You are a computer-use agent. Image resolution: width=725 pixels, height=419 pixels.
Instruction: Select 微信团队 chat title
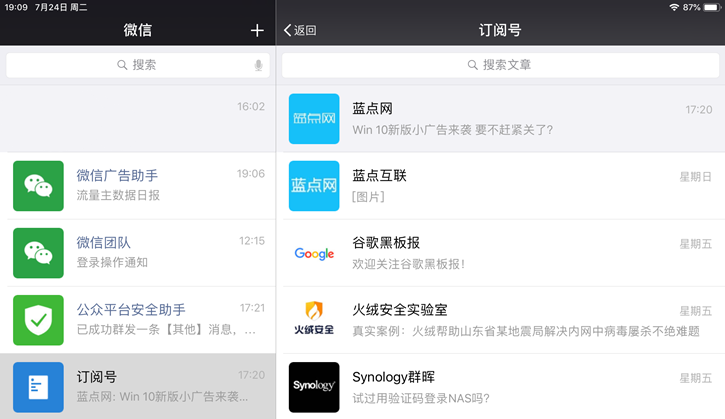[103, 243]
